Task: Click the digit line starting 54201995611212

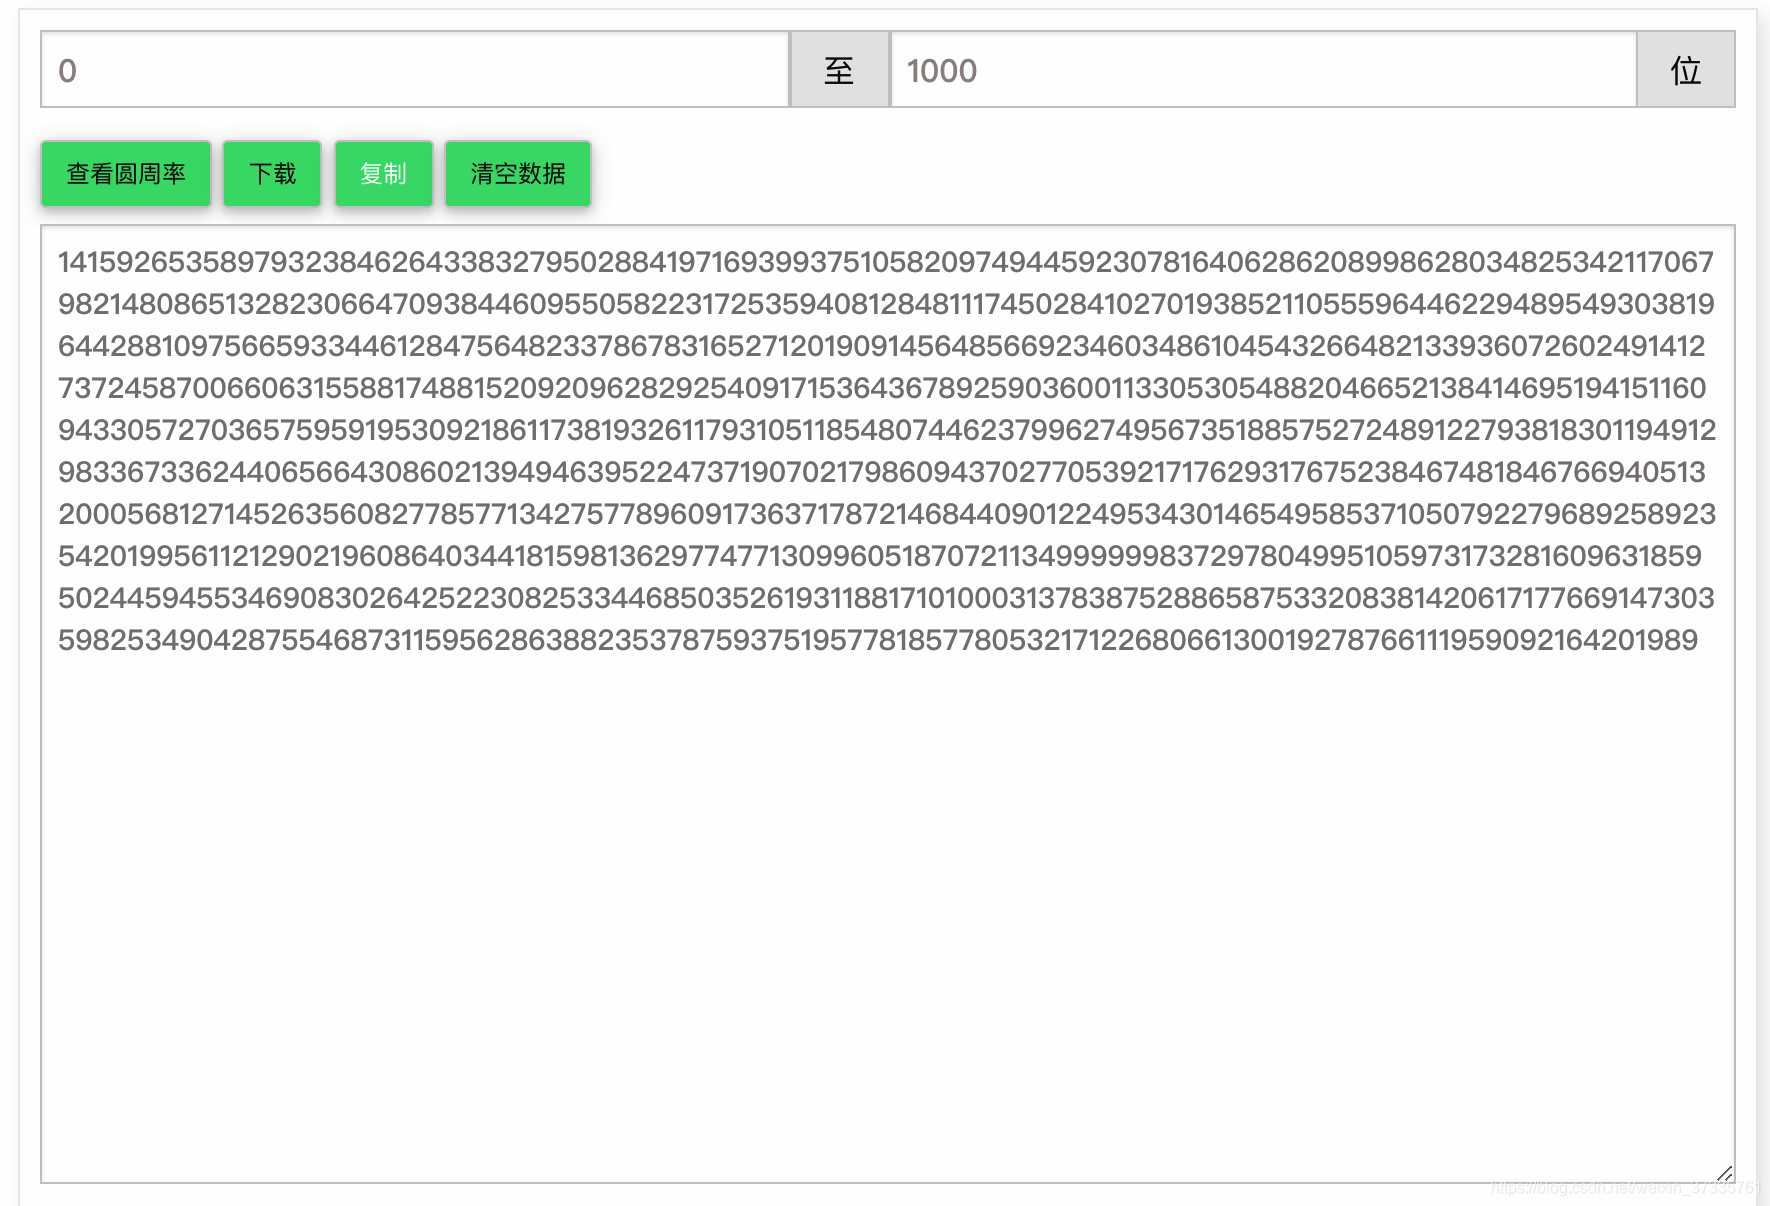Action: pyautogui.click(x=880, y=556)
